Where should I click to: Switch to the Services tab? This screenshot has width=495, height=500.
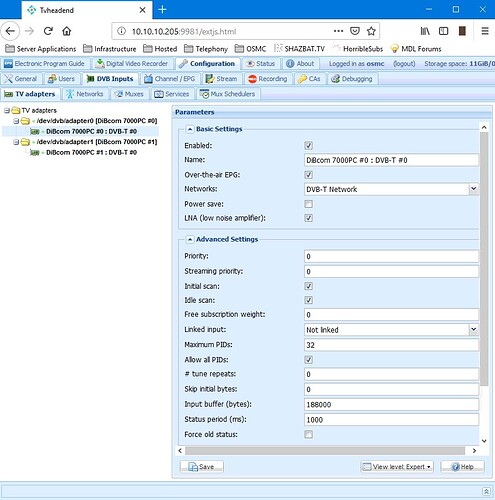pyautogui.click(x=172, y=94)
